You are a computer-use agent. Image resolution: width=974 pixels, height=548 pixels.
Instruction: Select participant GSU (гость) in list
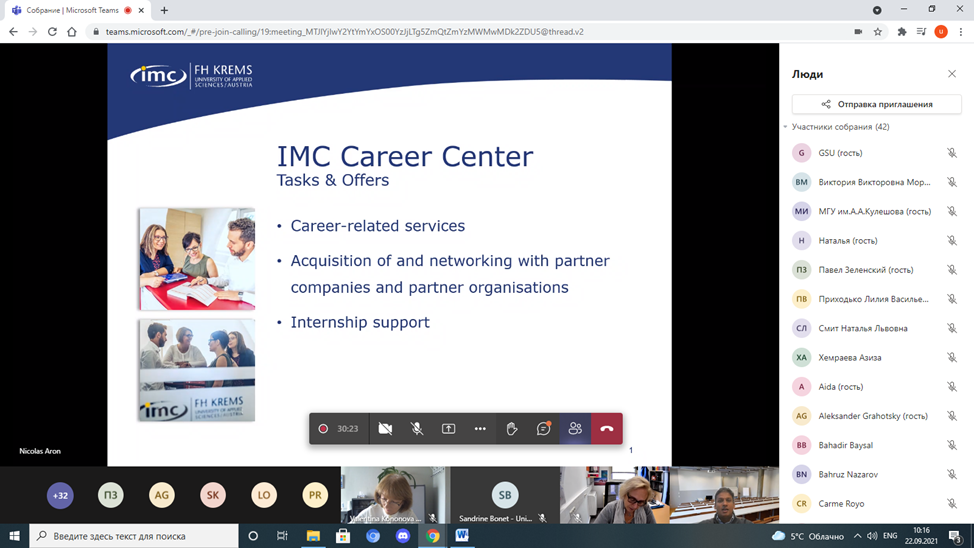pos(876,153)
